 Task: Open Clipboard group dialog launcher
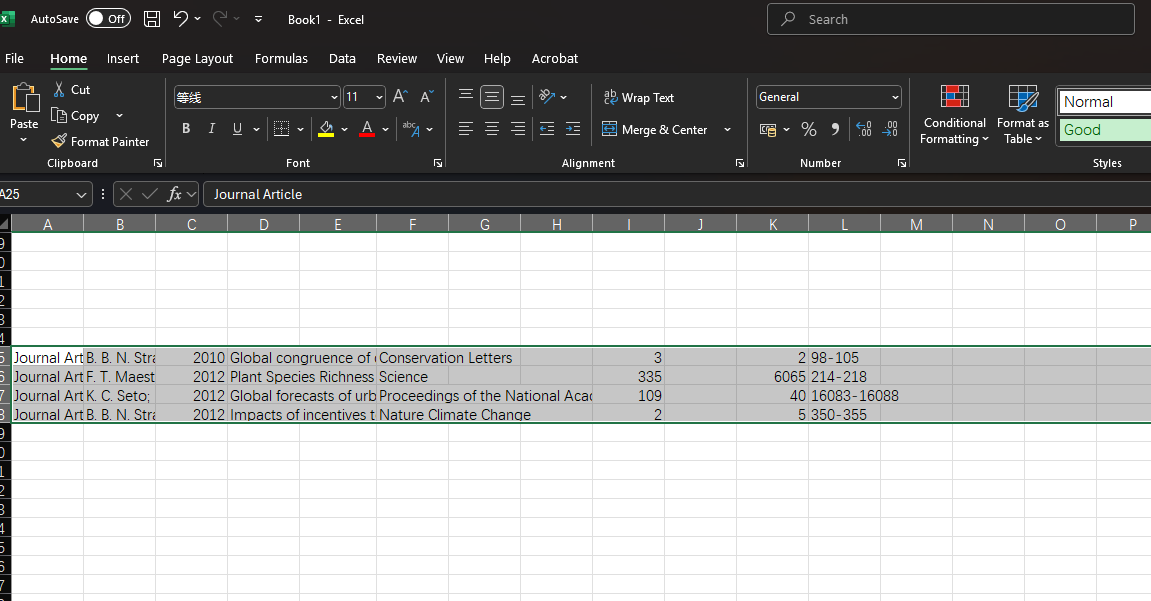pyautogui.click(x=157, y=163)
